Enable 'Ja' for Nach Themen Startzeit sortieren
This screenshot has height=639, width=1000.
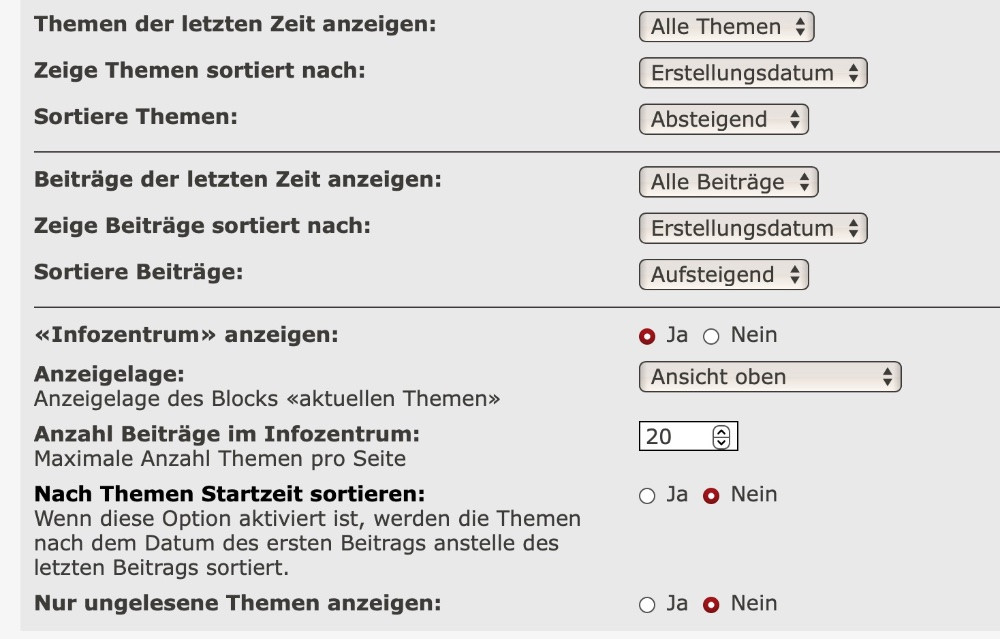click(647, 496)
